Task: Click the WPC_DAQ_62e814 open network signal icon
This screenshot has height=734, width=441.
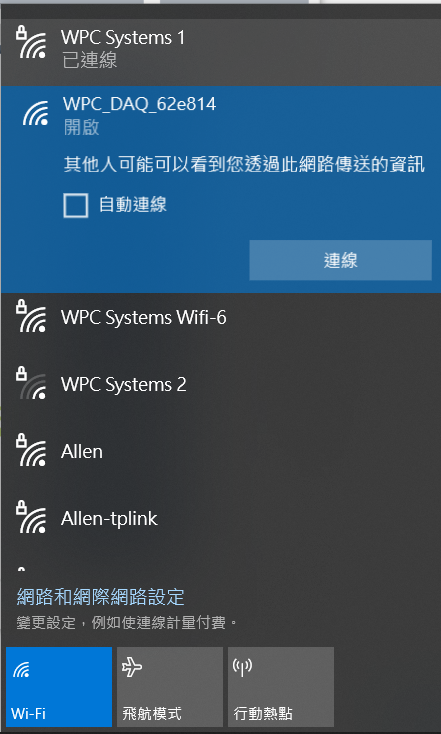Action: click(36, 113)
